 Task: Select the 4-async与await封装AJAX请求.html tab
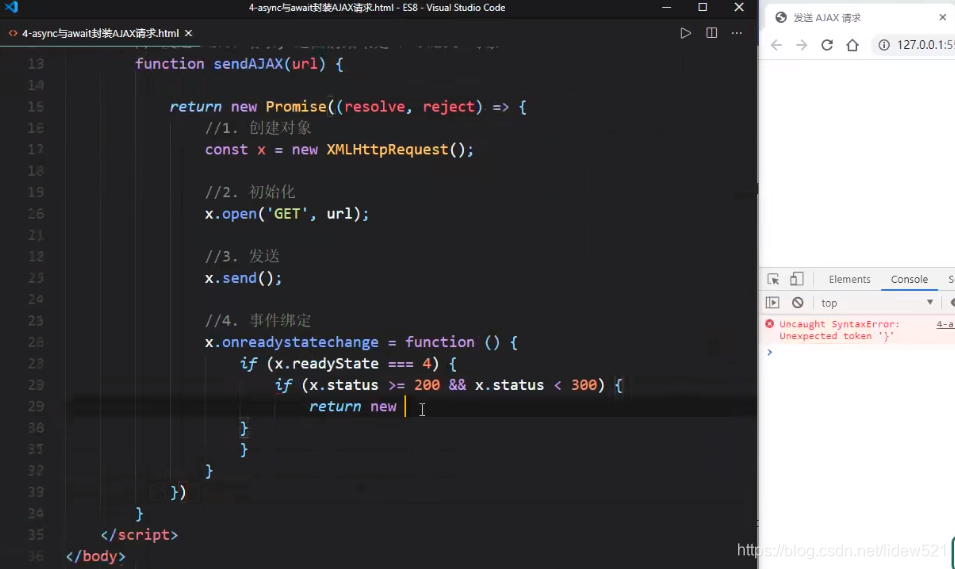pos(100,33)
